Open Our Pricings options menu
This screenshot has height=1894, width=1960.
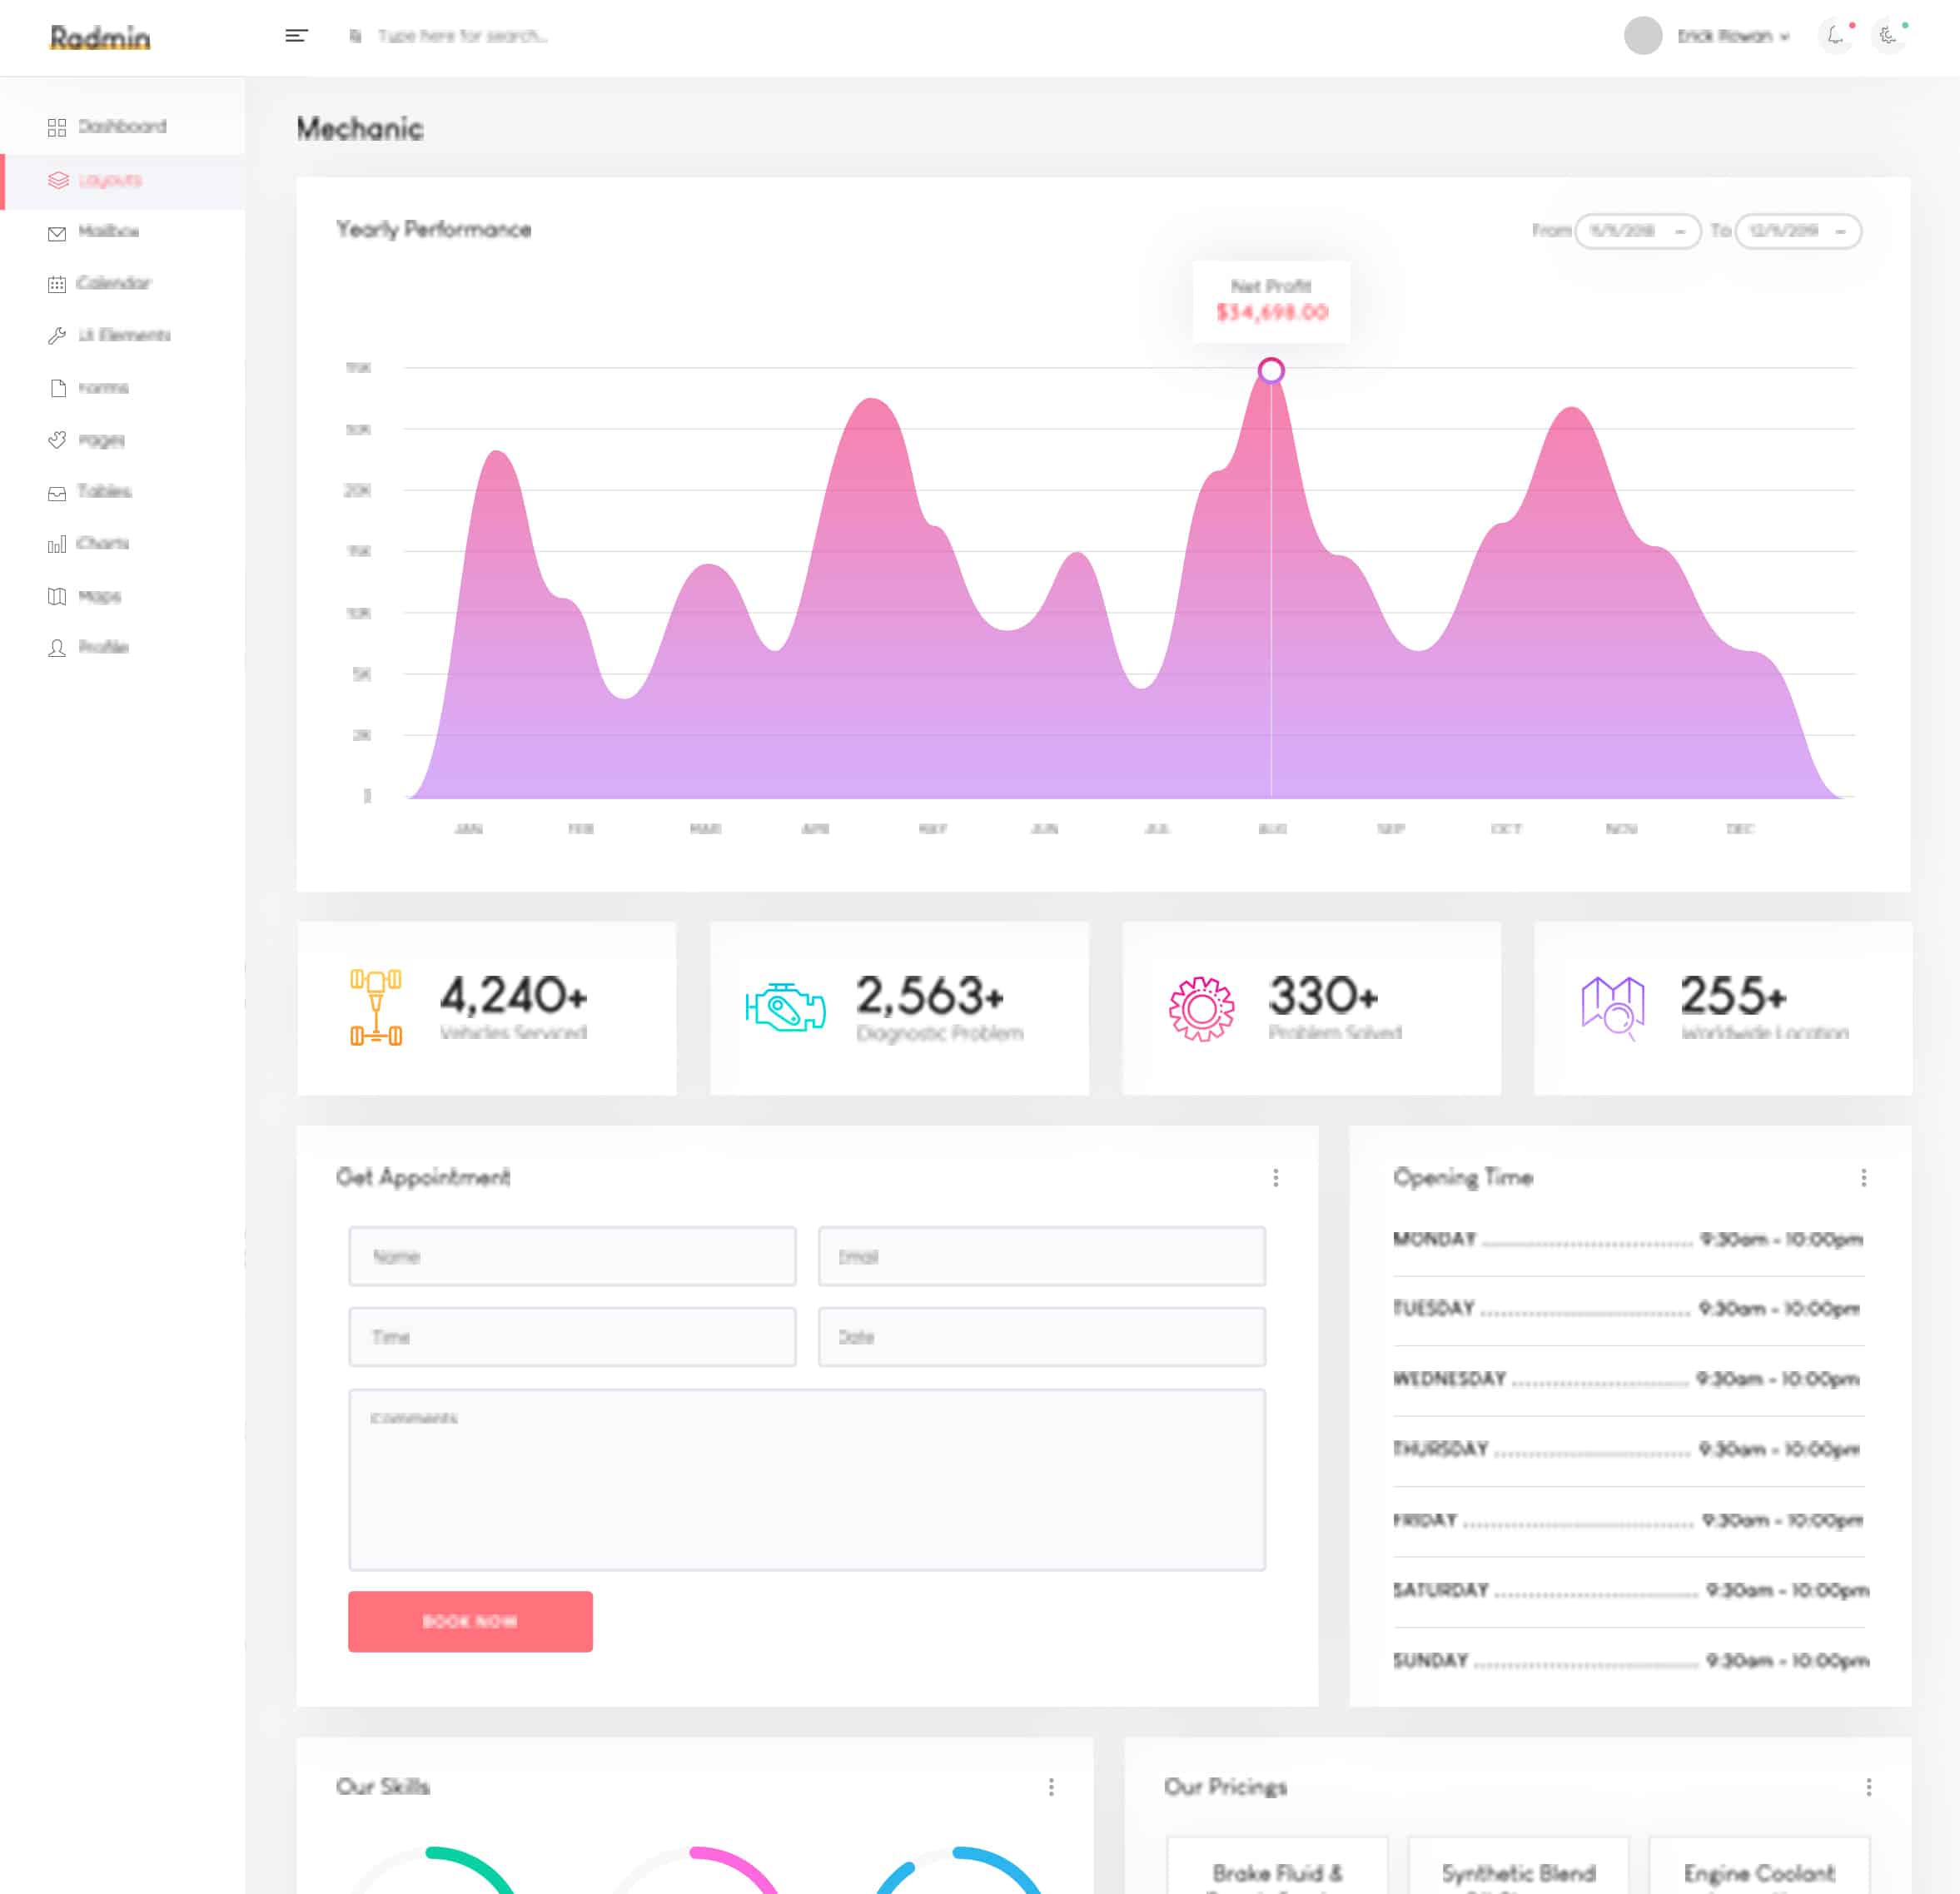[x=1868, y=1787]
